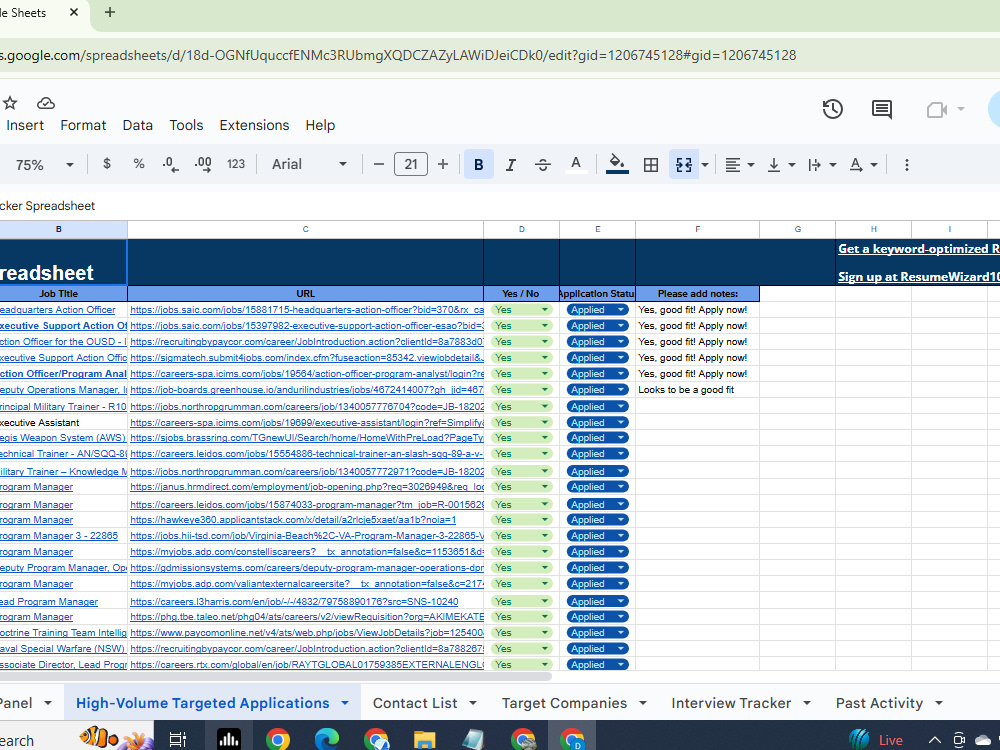Screen dimensions: 1000x750
Task: Toggle merge cells button
Action: coord(684,165)
